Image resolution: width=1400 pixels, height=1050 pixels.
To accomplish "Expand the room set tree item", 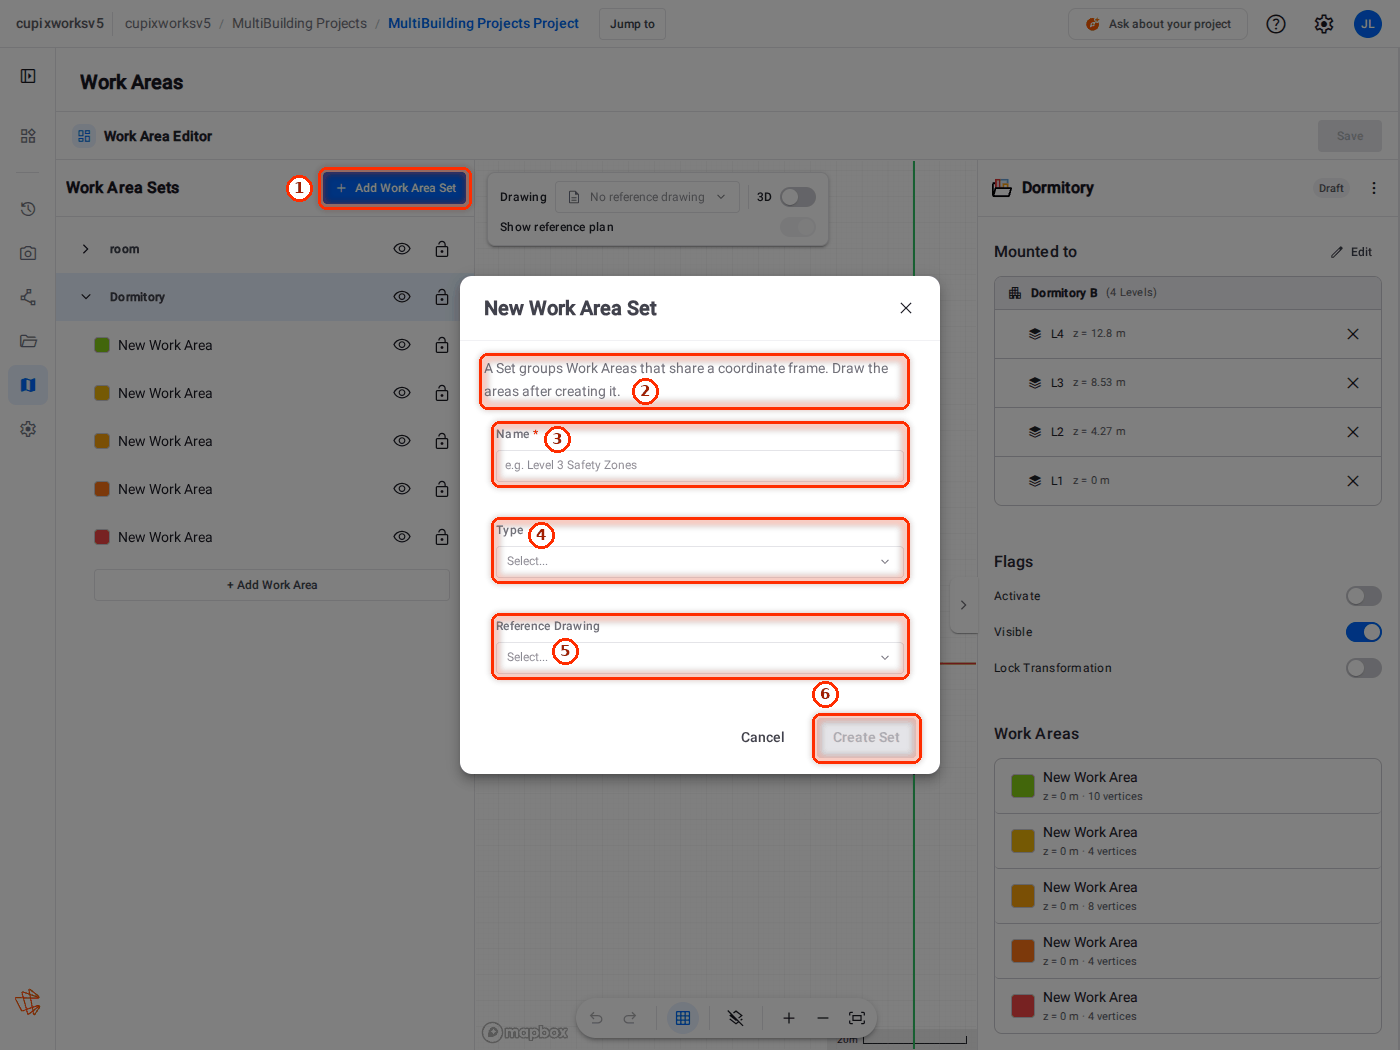I will 86,249.
